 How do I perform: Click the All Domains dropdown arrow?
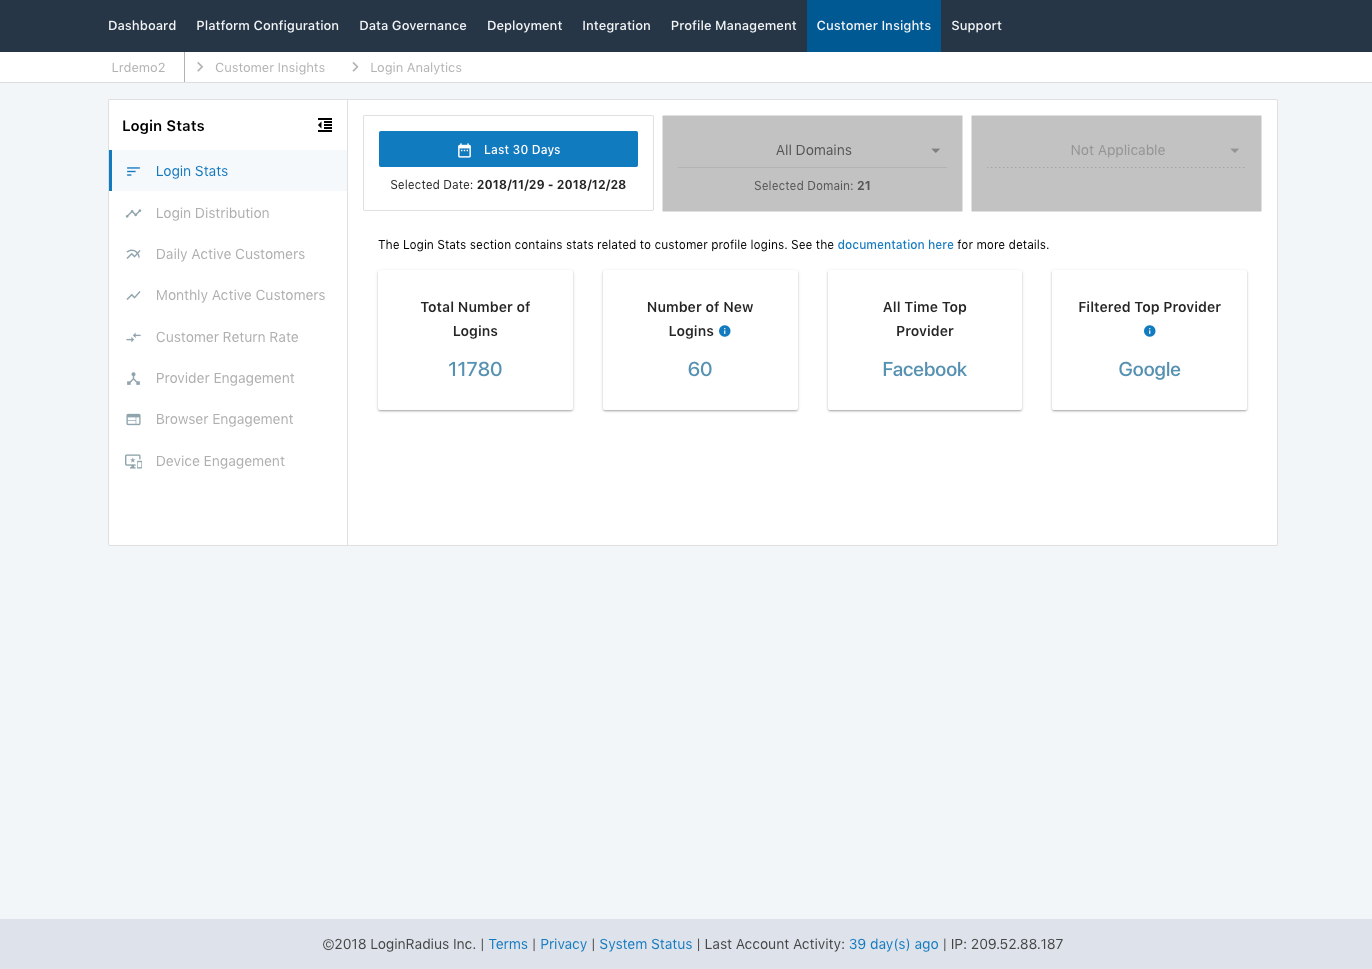pyautogui.click(x=936, y=151)
